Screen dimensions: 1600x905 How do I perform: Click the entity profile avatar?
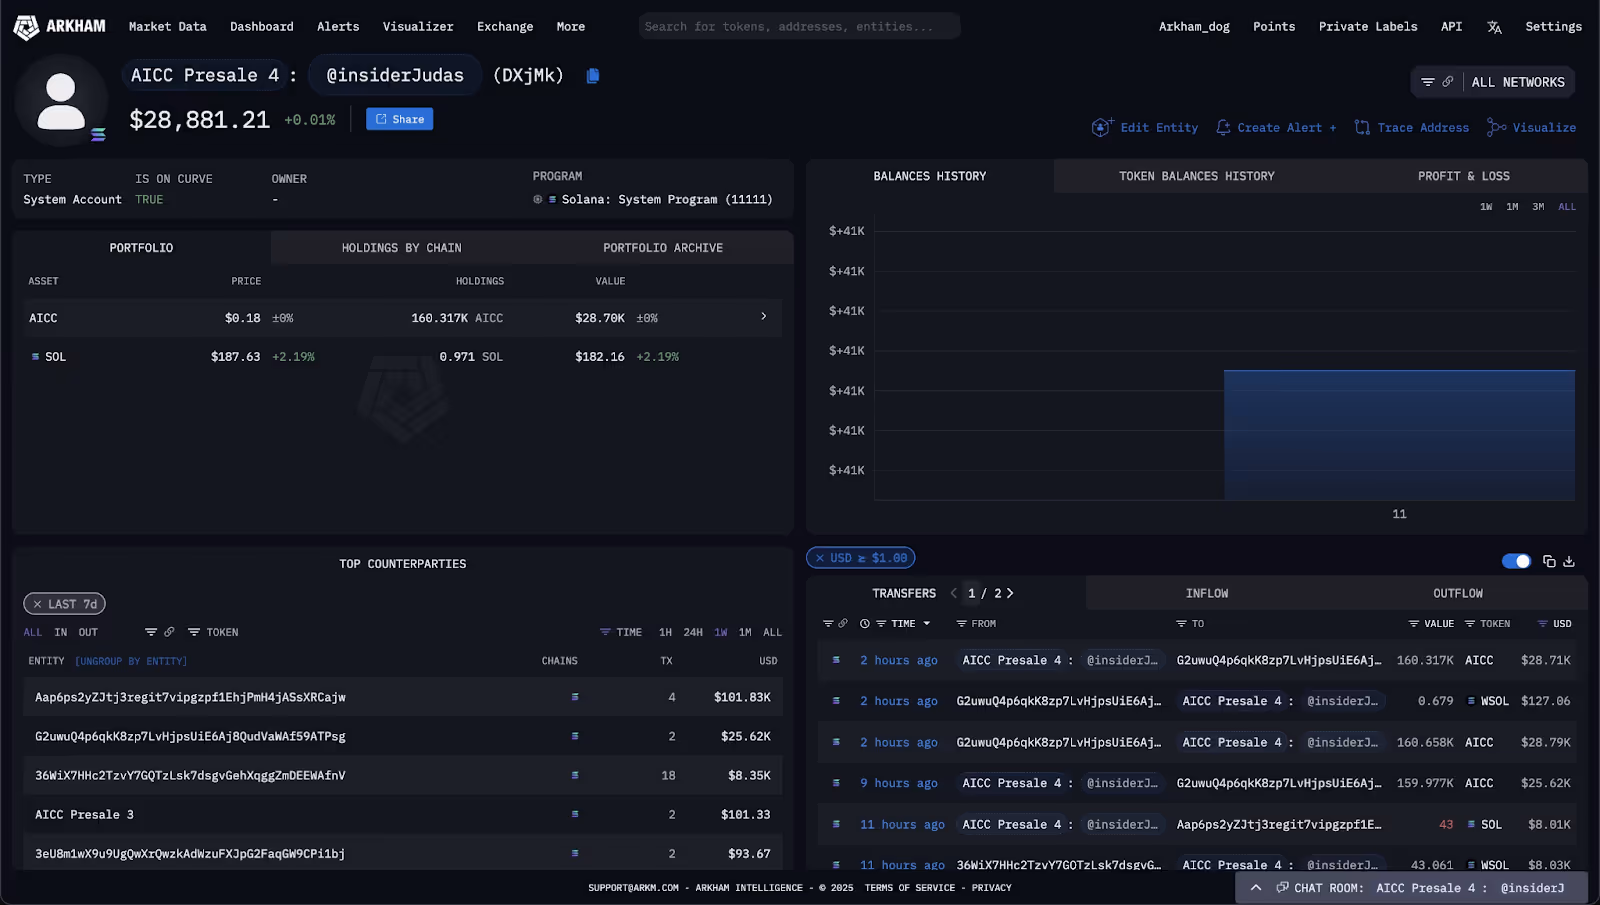coord(61,101)
